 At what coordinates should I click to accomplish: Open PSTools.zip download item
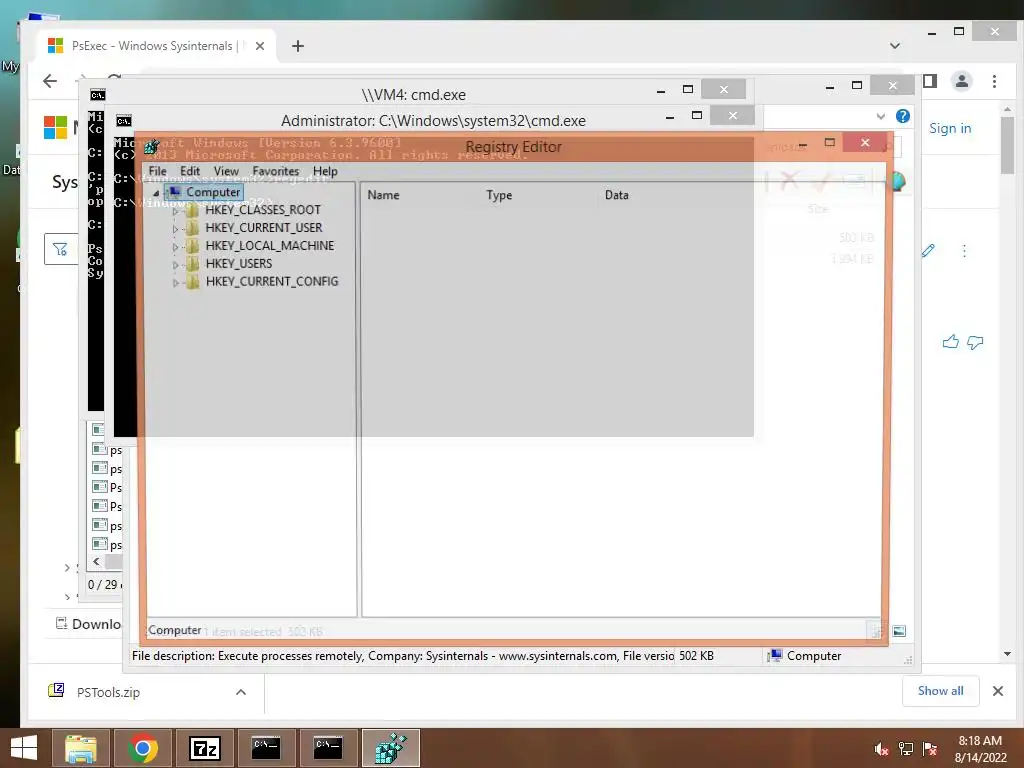pyautogui.click(x=108, y=692)
